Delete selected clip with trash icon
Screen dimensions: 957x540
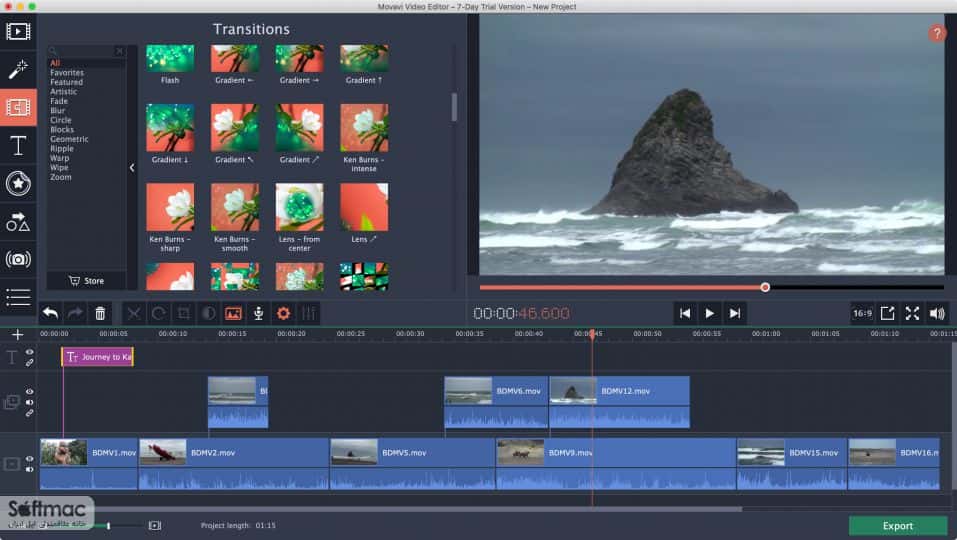tap(100, 314)
